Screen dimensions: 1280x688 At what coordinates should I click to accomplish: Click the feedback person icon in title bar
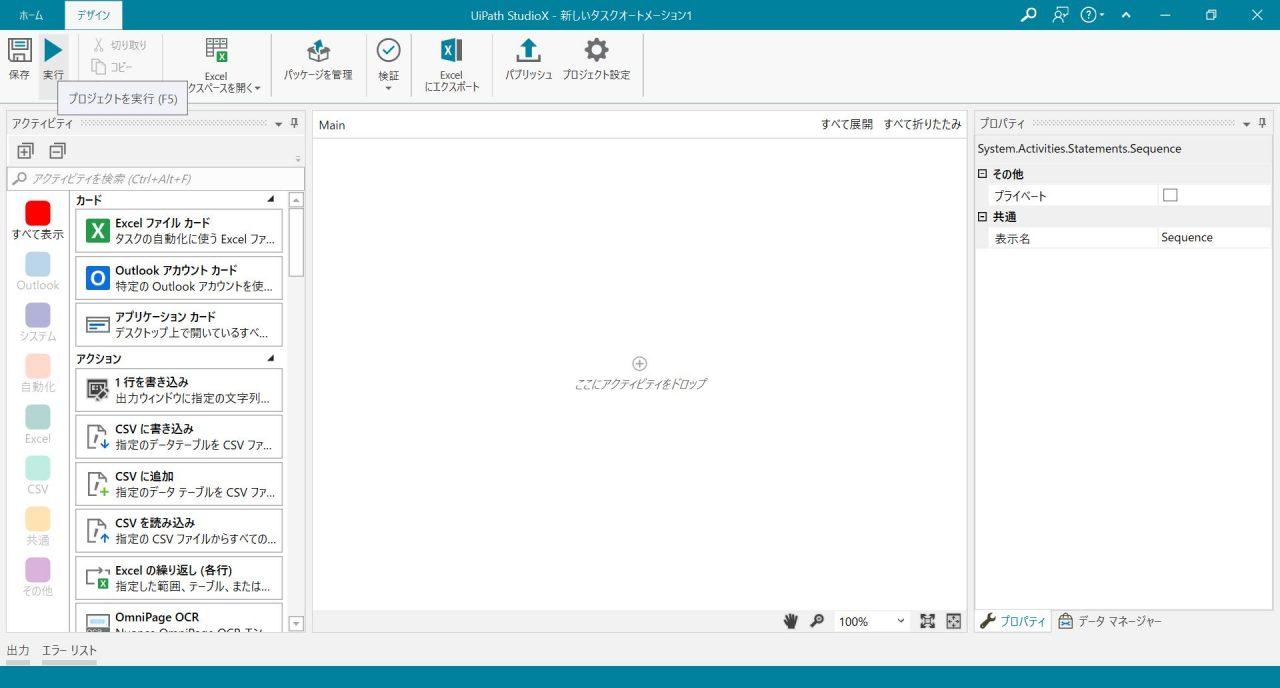(1060, 15)
